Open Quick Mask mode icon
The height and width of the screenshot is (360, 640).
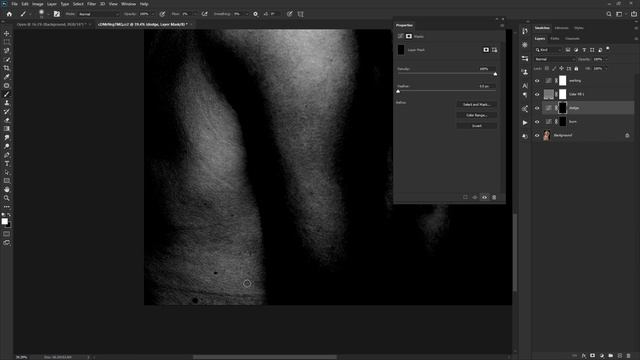coord(7,234)
